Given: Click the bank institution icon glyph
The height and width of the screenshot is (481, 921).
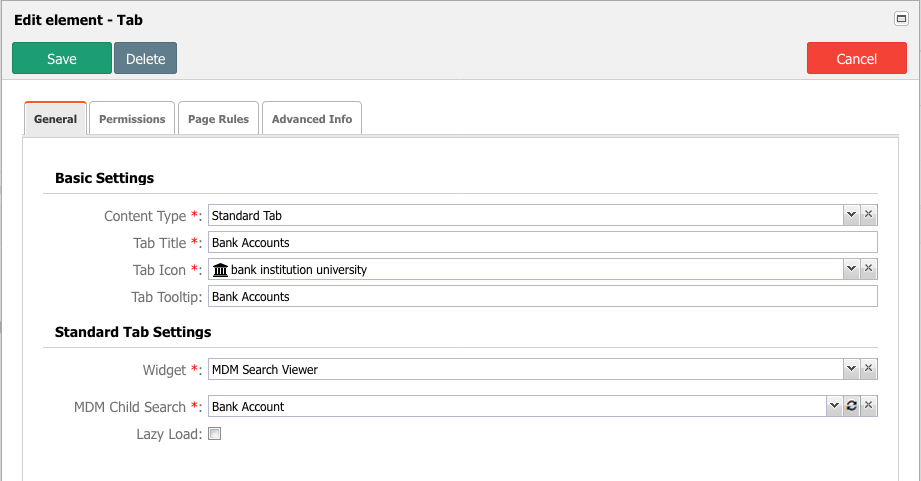Looking at the screenshot, I should point(220,270).
